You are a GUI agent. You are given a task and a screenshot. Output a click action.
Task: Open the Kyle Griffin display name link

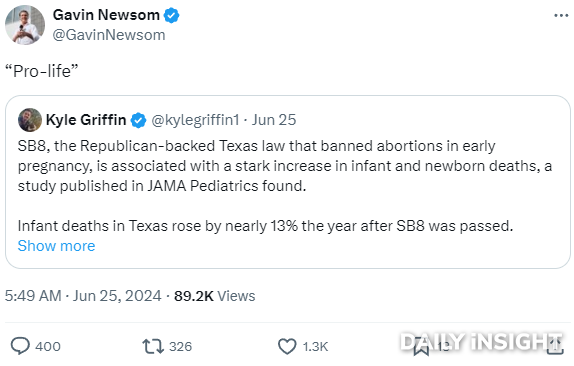pyautogui.click(x=86, y=120)
